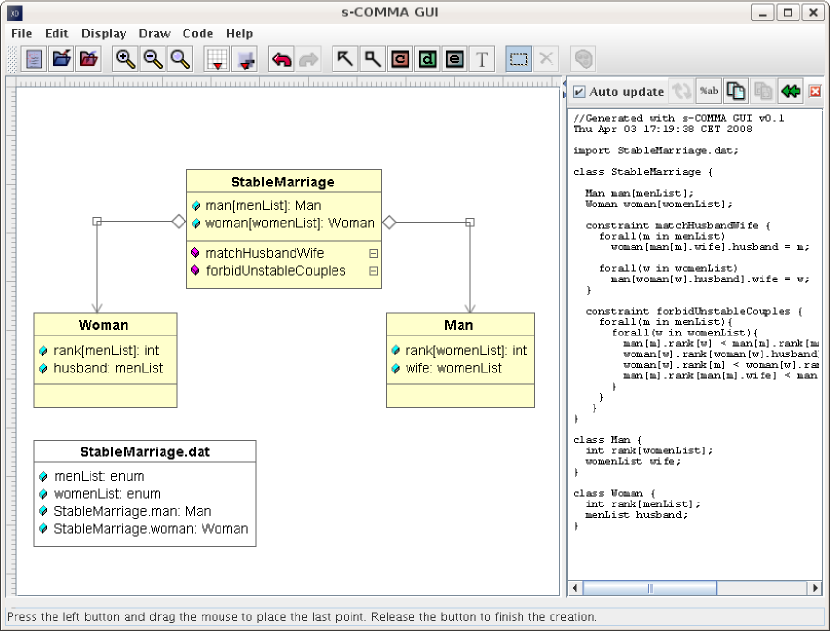Select the green 'd' data tool
This screenshot has width=830, height=631.
pos(427,59)
